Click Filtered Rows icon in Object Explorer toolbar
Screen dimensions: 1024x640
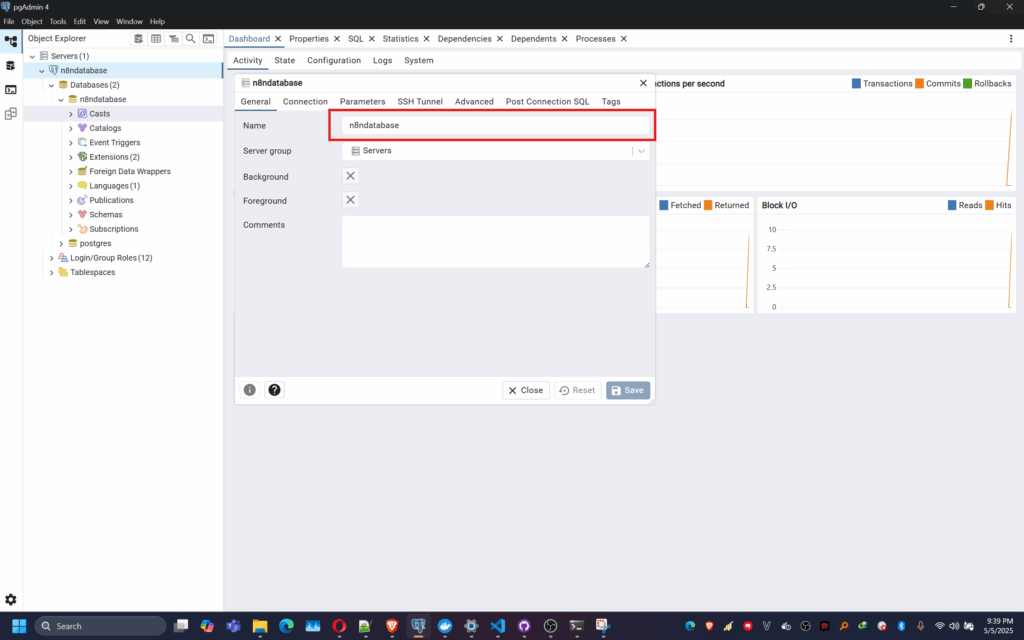pos(174,39)
